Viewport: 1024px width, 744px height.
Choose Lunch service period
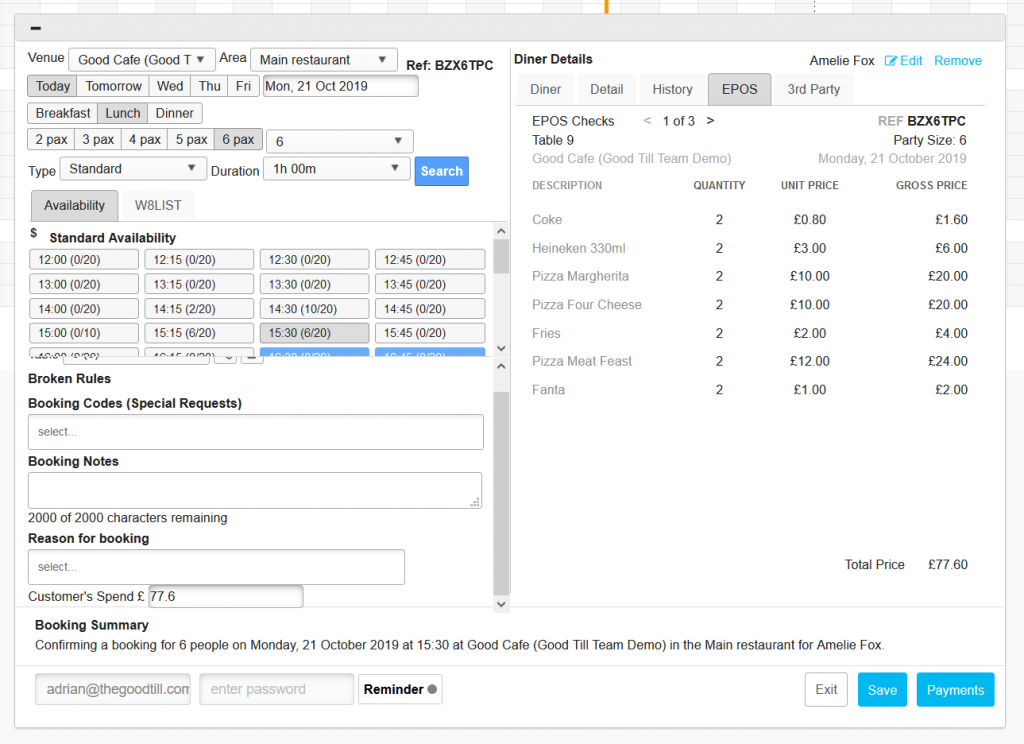point(123,113)
